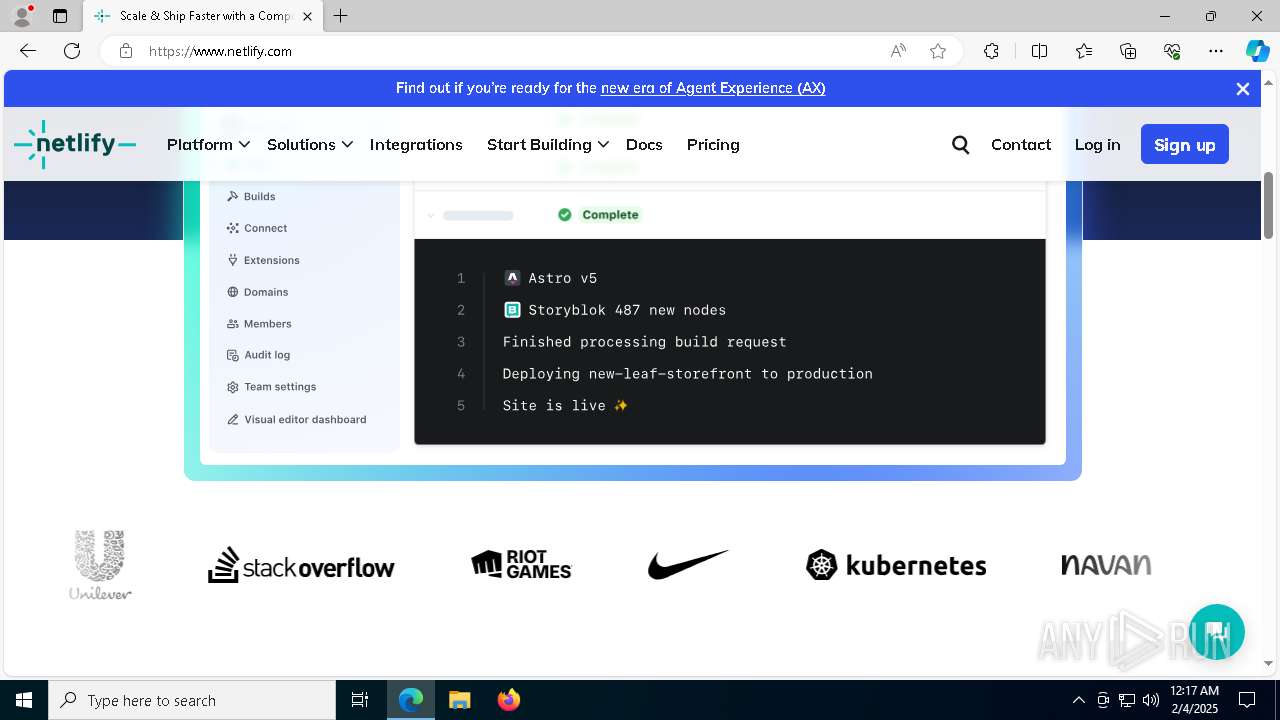The height and width of the screenshot is (720, 1280).
Task: Click the Netlify logo
Action: pos(75,145)
